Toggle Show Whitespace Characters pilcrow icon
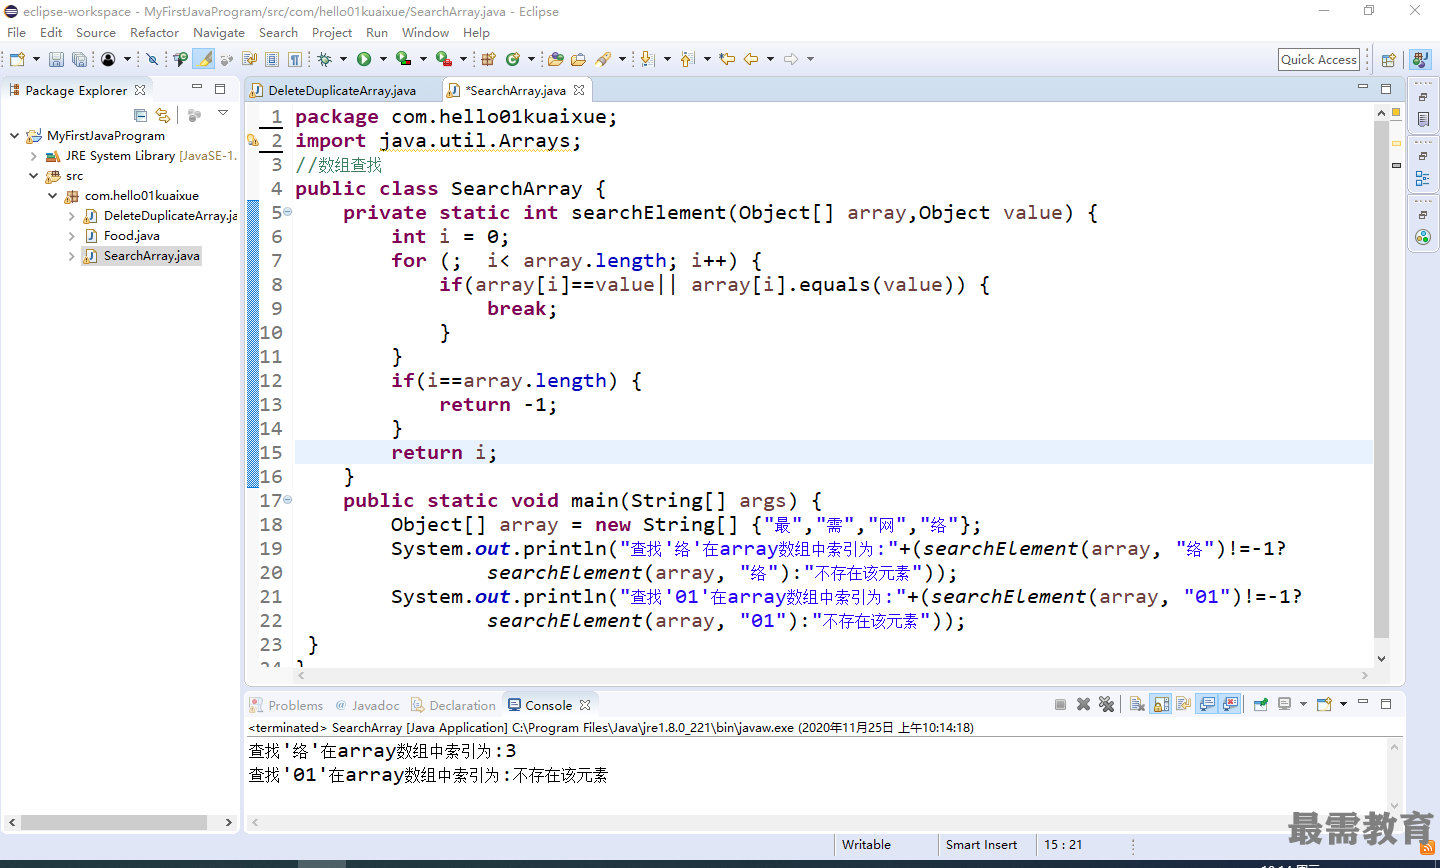1440x868 pixels. click(x=294, y=59)
